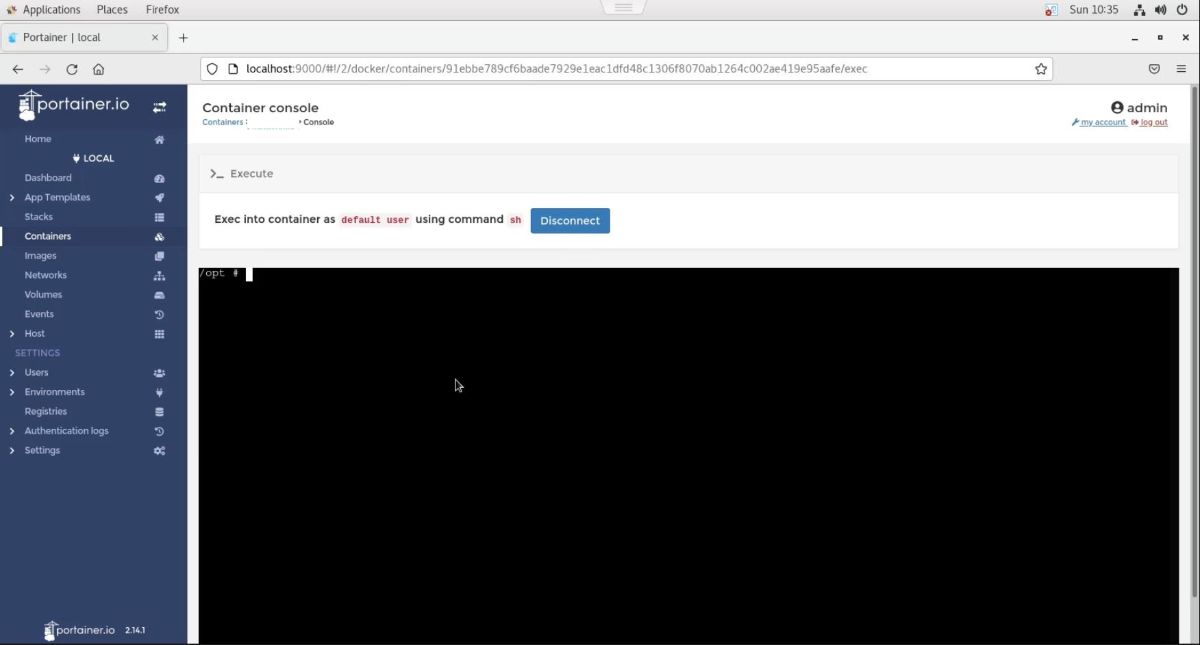Click the Dashboard gauge icon
Viewport: 1200px width, 645px height.
(159, 178)
